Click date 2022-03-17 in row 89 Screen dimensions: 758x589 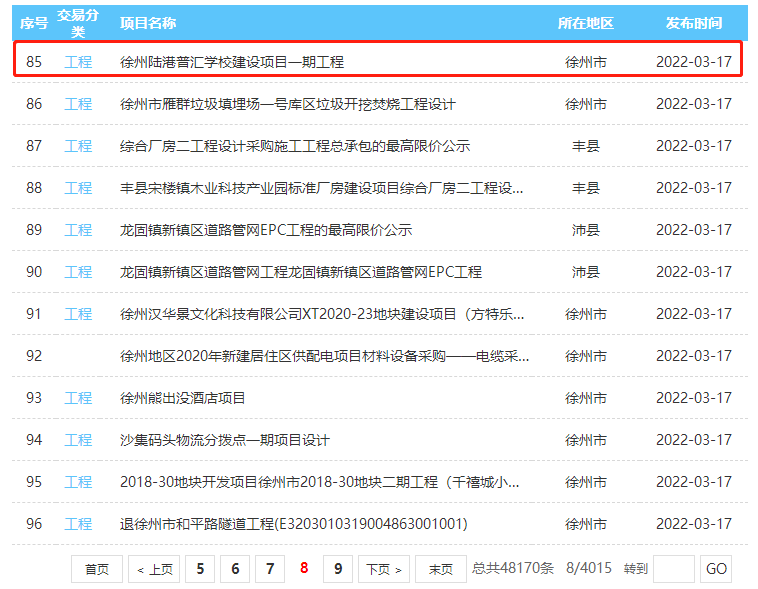click(694, 230)
